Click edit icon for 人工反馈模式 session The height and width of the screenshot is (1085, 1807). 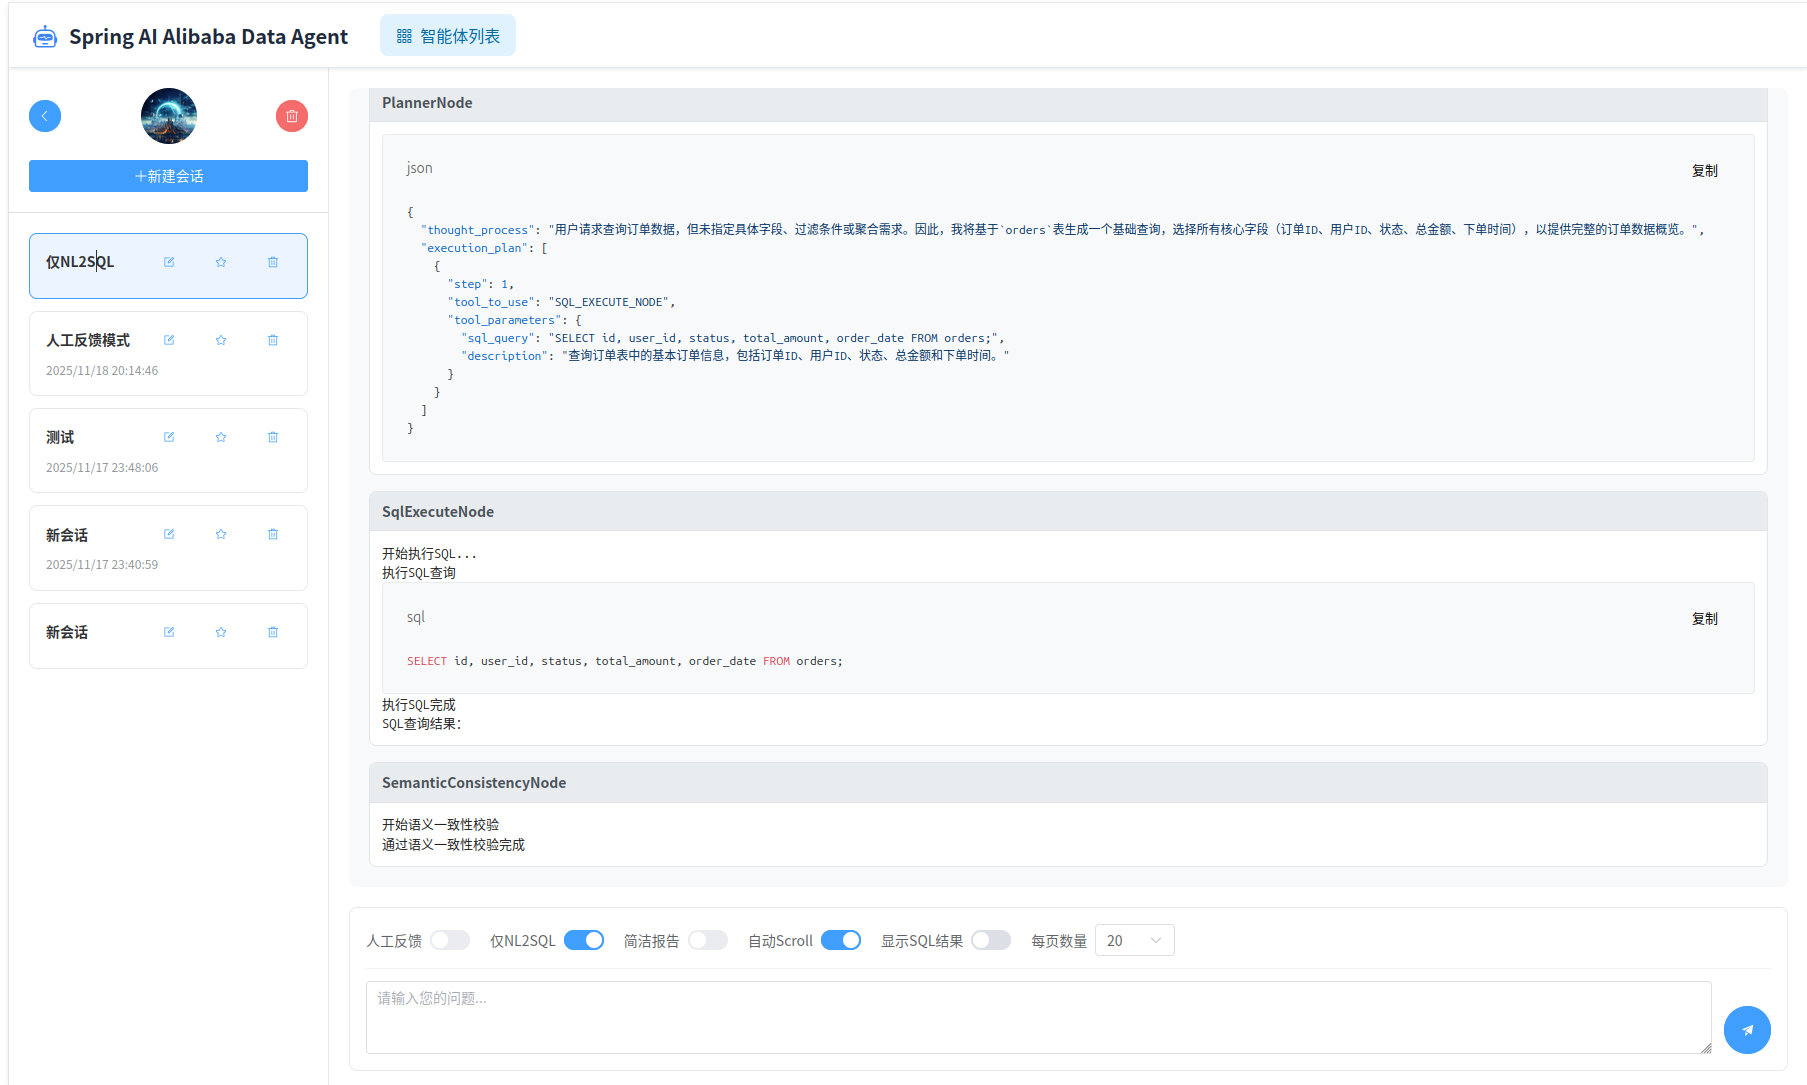pyautogui.click(x=169, y=340)
